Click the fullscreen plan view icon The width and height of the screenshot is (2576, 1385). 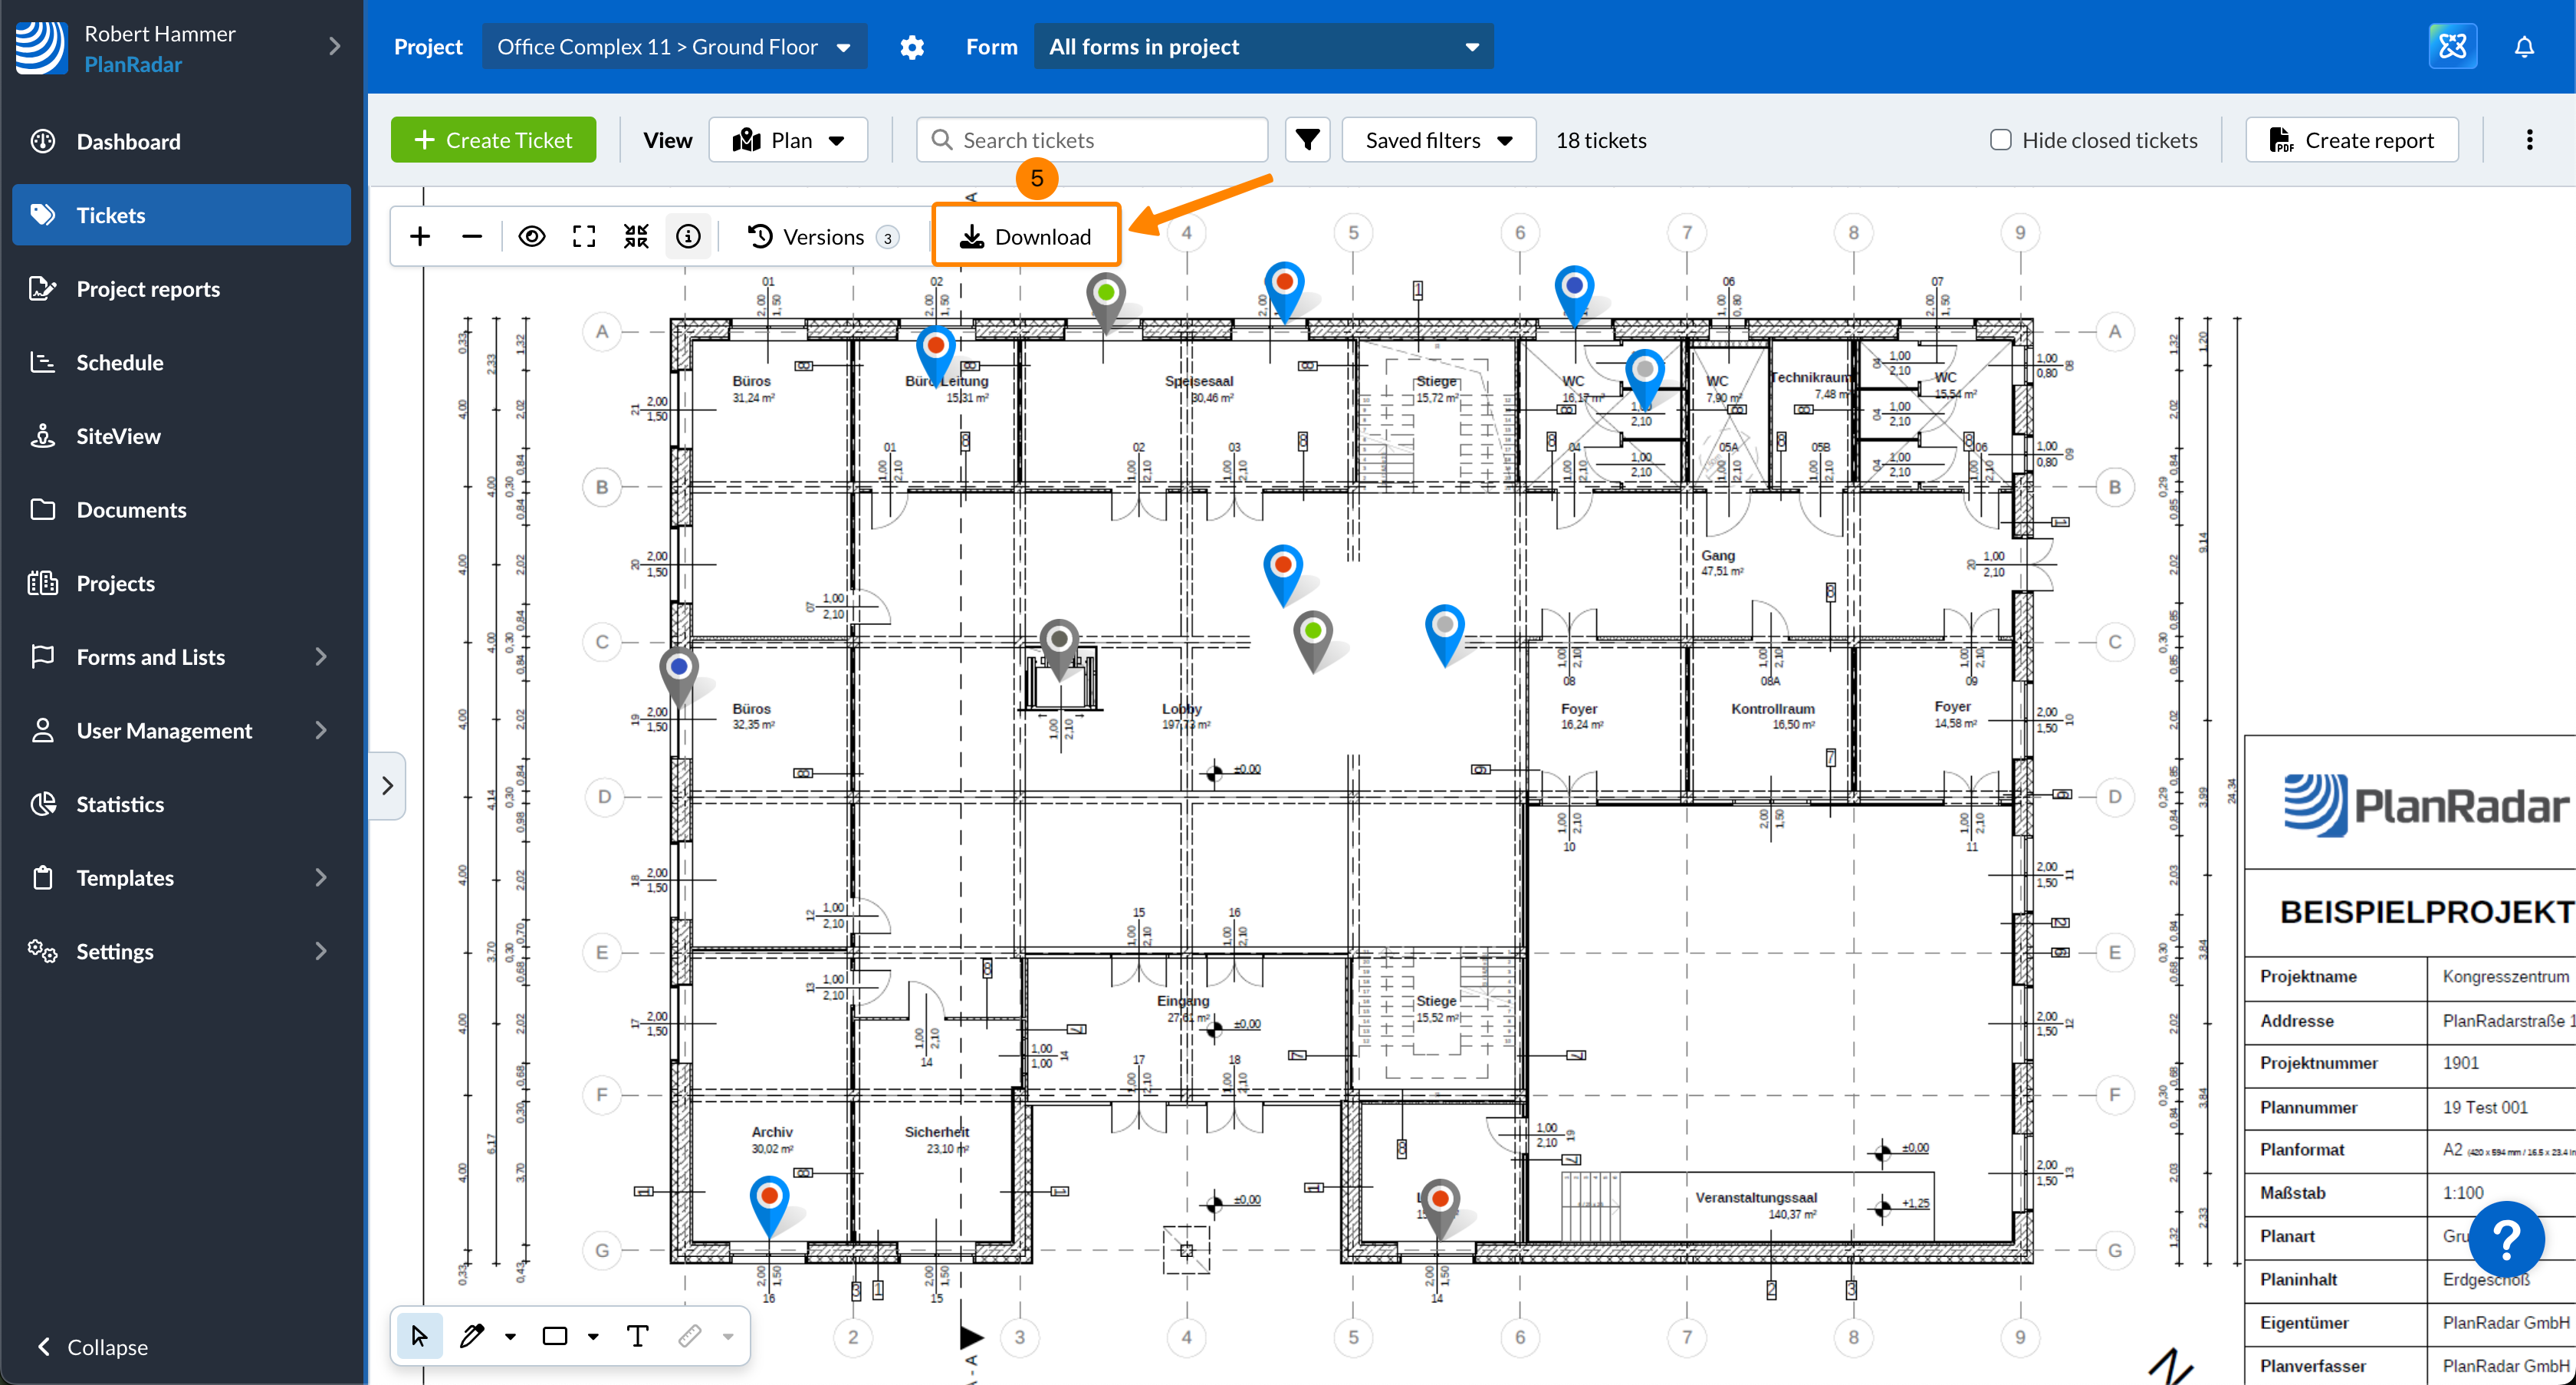point(584,237)
